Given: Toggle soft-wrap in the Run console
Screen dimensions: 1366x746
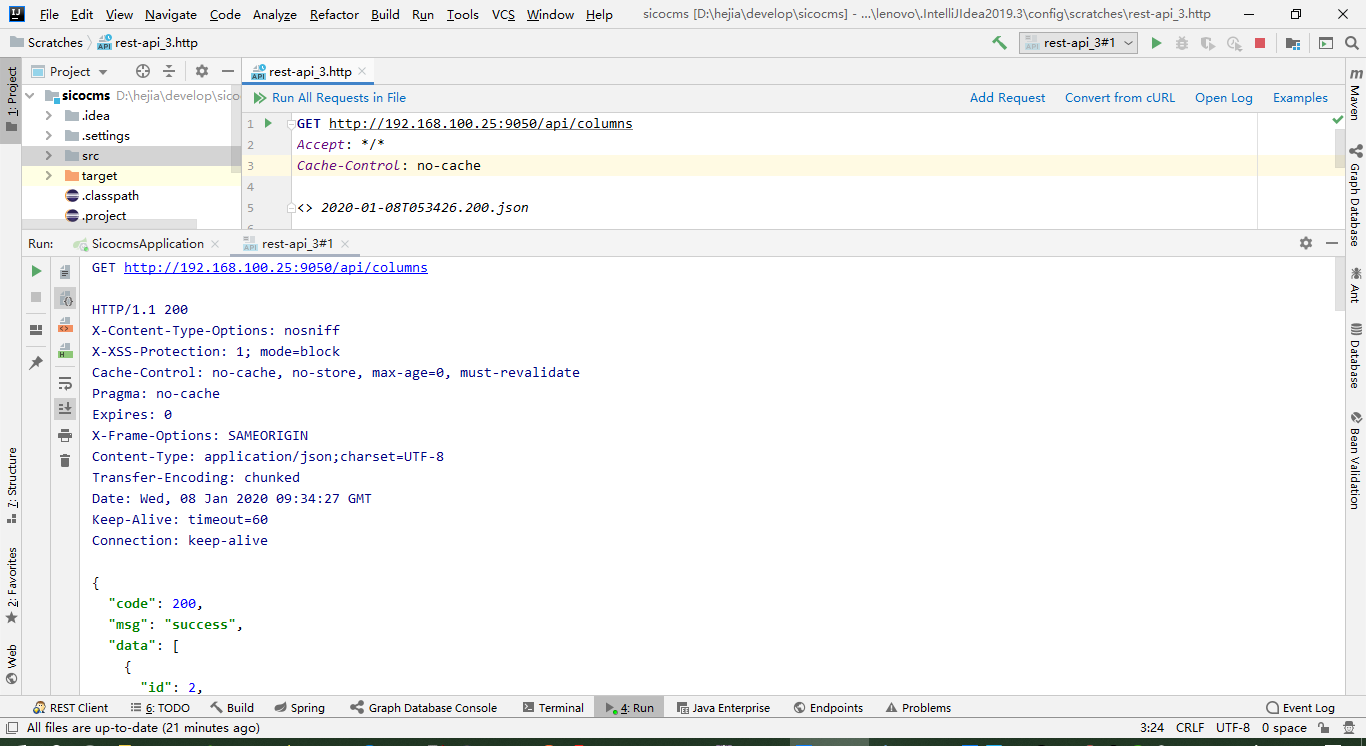Looking at the screenshot, I should (x=65, y=382).
